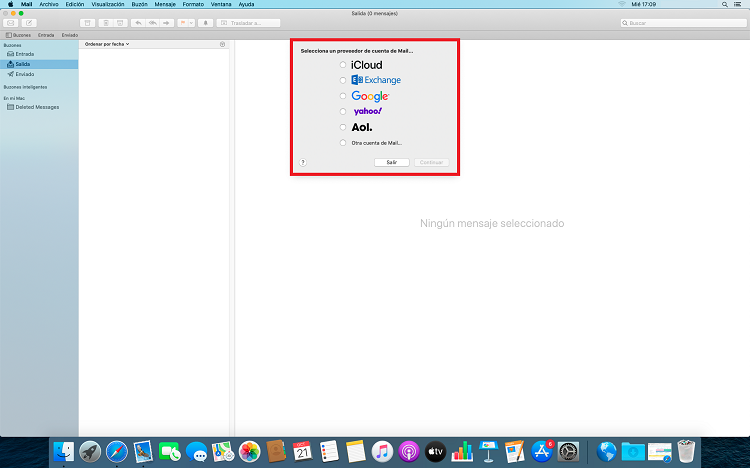Click the filter icon in message list header
Screen dimensions: 750x468
(222, 44)
